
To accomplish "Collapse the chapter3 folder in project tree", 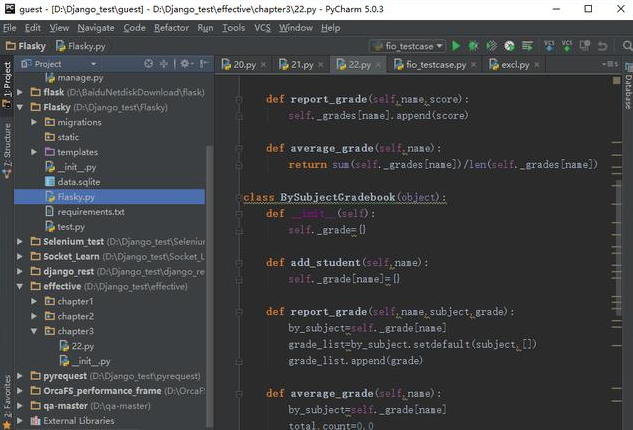I will point(35,331).
